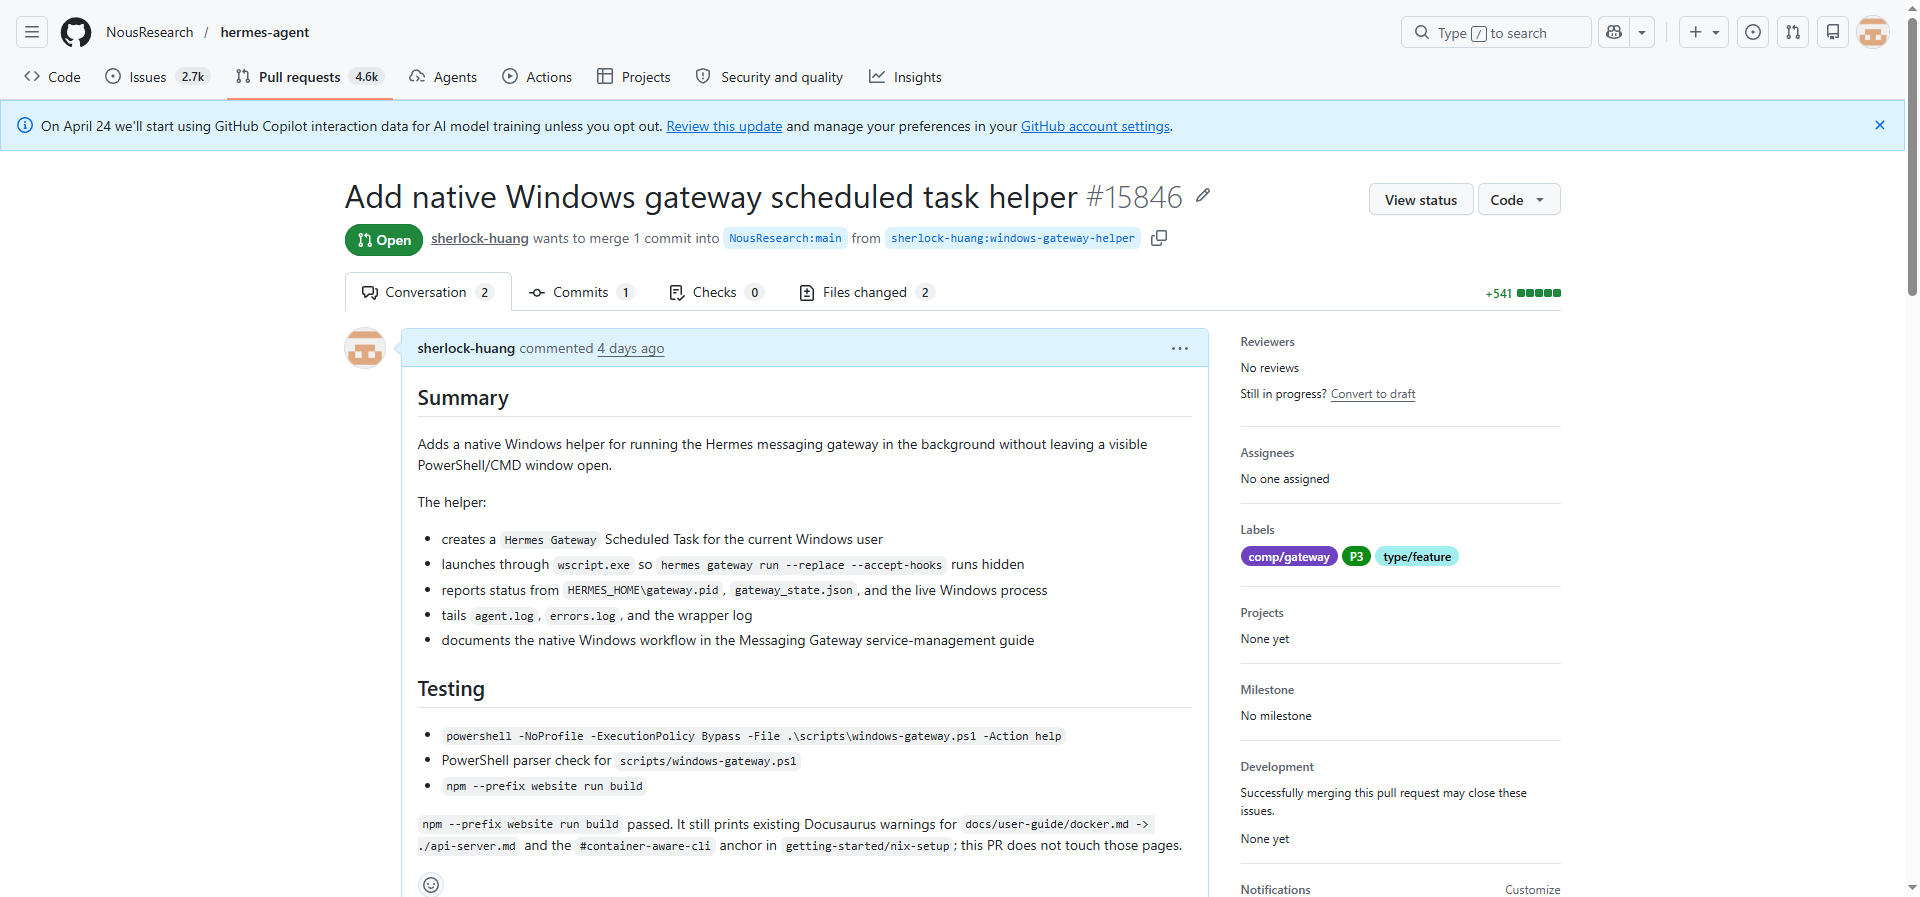Open the NousResearch organization link
This screenshot has width=1920, height=897.
click(150, 32)
